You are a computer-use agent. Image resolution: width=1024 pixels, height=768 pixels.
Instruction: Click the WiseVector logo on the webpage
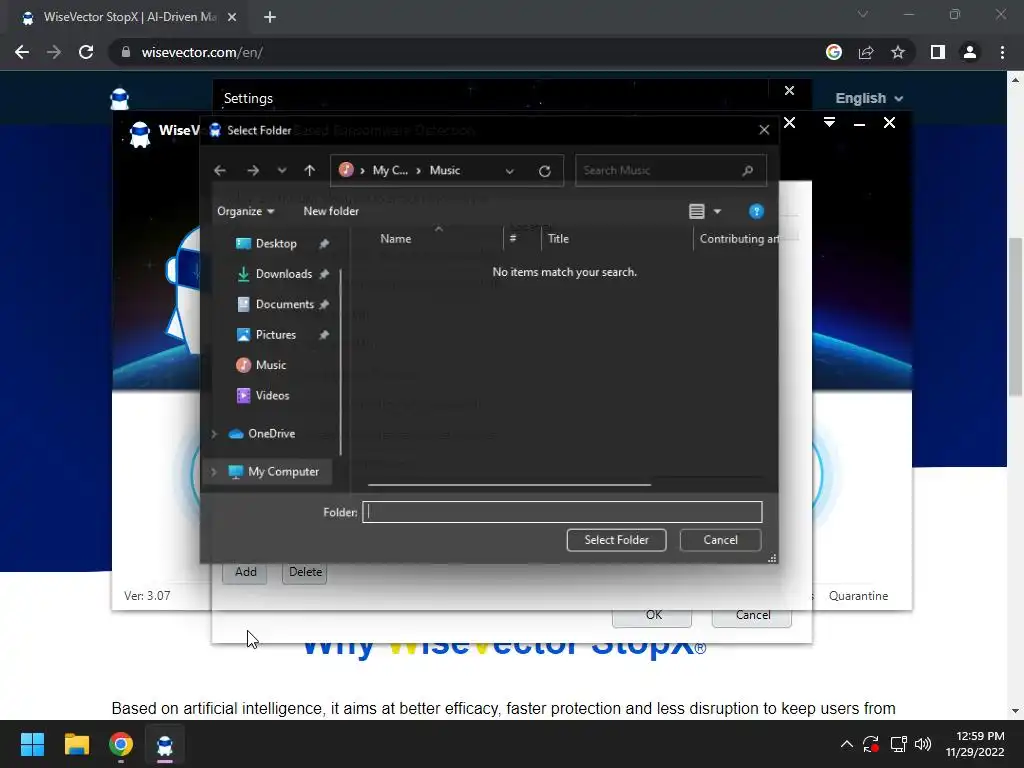click(x=120, y=99)
